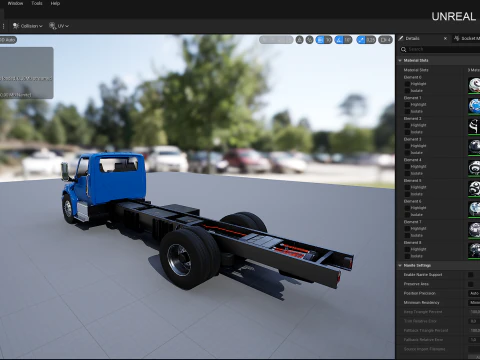The width and height of the screenshot is (480, 360).
Task: Toggle Isolate for Element 6
Action: click(407, 215)
